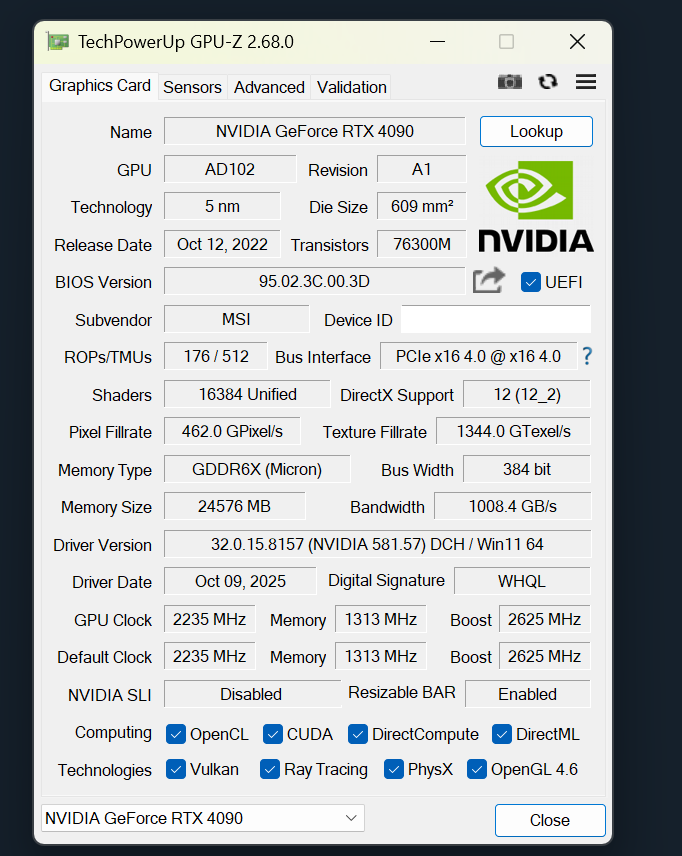The width and height of the screenshot is (682, 856).
Task: Click the Memory Size value 24576 MB
Action: click(234, 506)
